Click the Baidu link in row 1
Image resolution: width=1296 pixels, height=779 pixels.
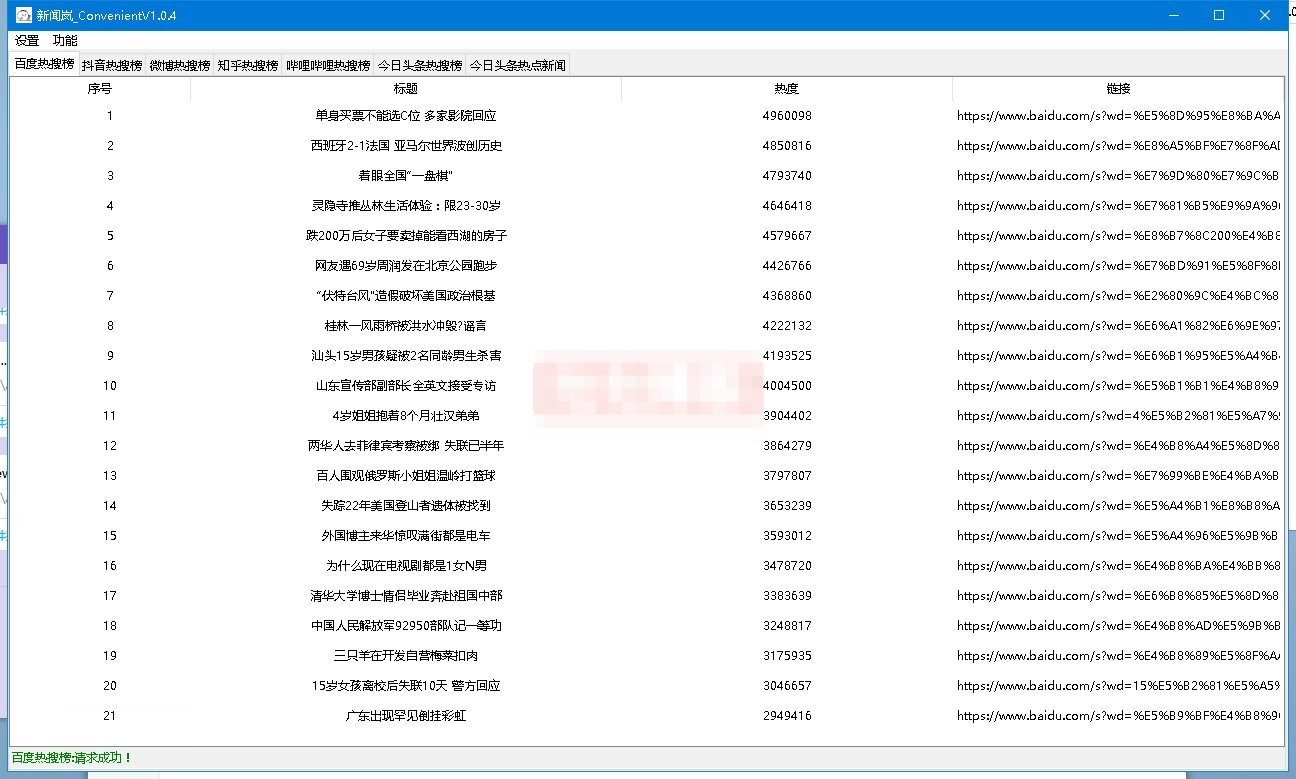pyautogui.click(x=1118, y=116)
